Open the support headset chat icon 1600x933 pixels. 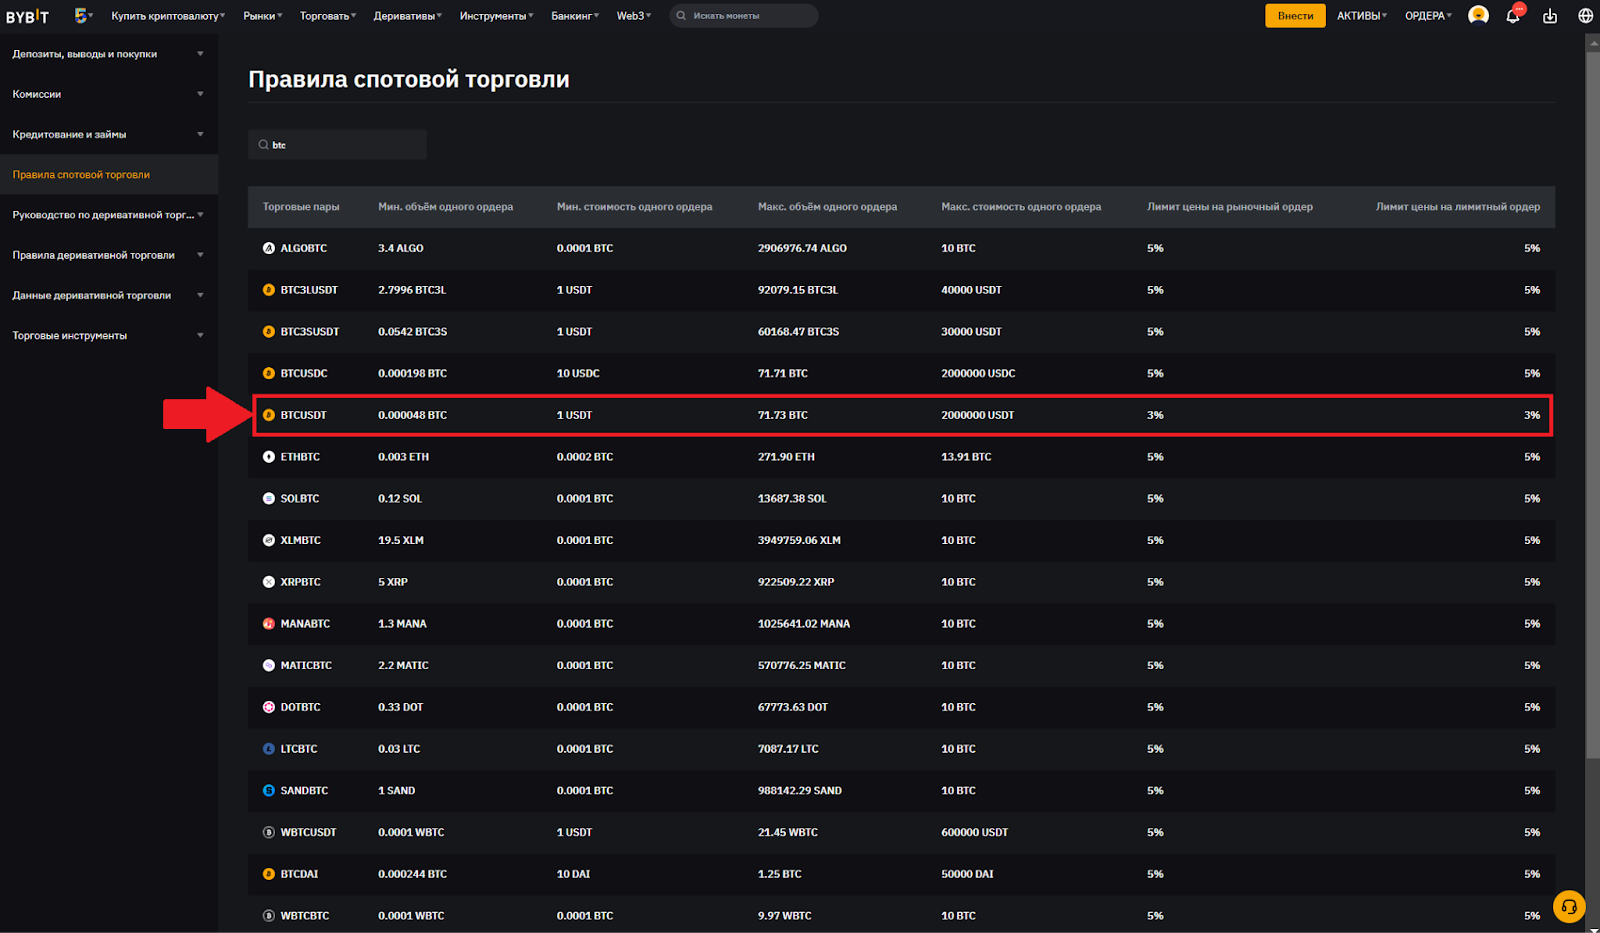pos(1569,906)
